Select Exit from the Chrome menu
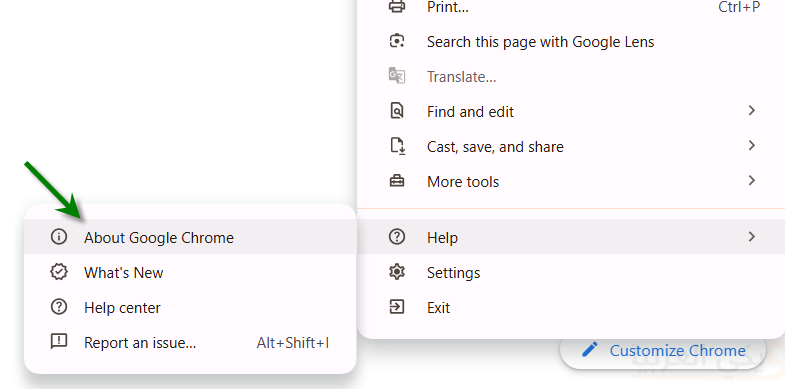Screen dimensions: 785x389 click(571, 307)
